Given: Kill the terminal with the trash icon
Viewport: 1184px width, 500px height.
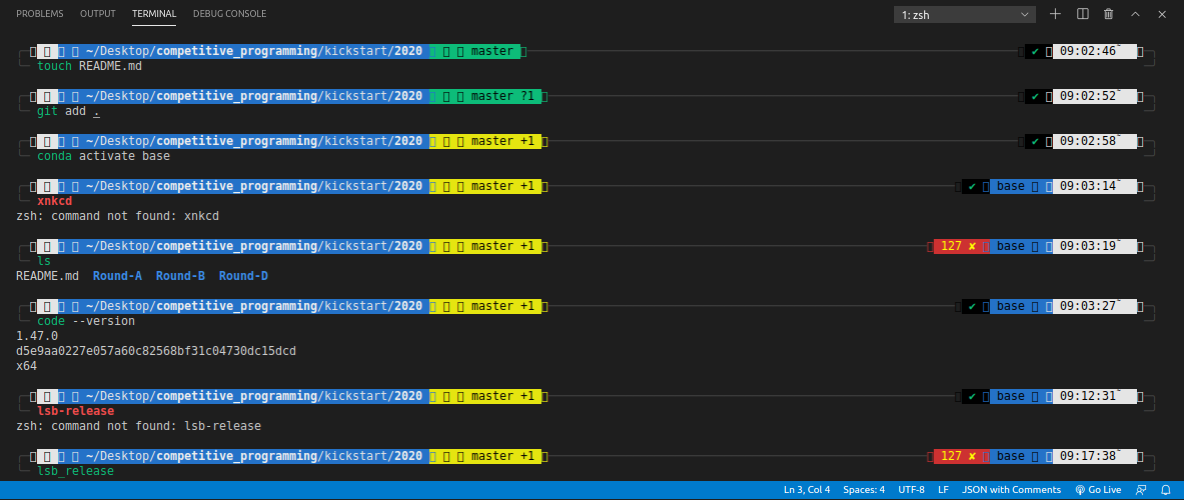Looking at the screenshot, I should (1108, 14).
